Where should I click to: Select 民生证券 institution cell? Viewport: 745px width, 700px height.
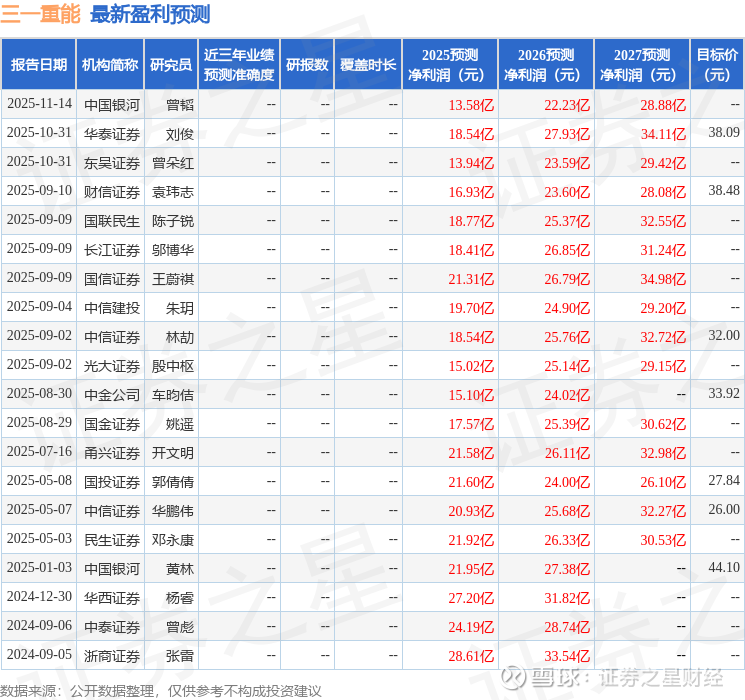point(112,540)
